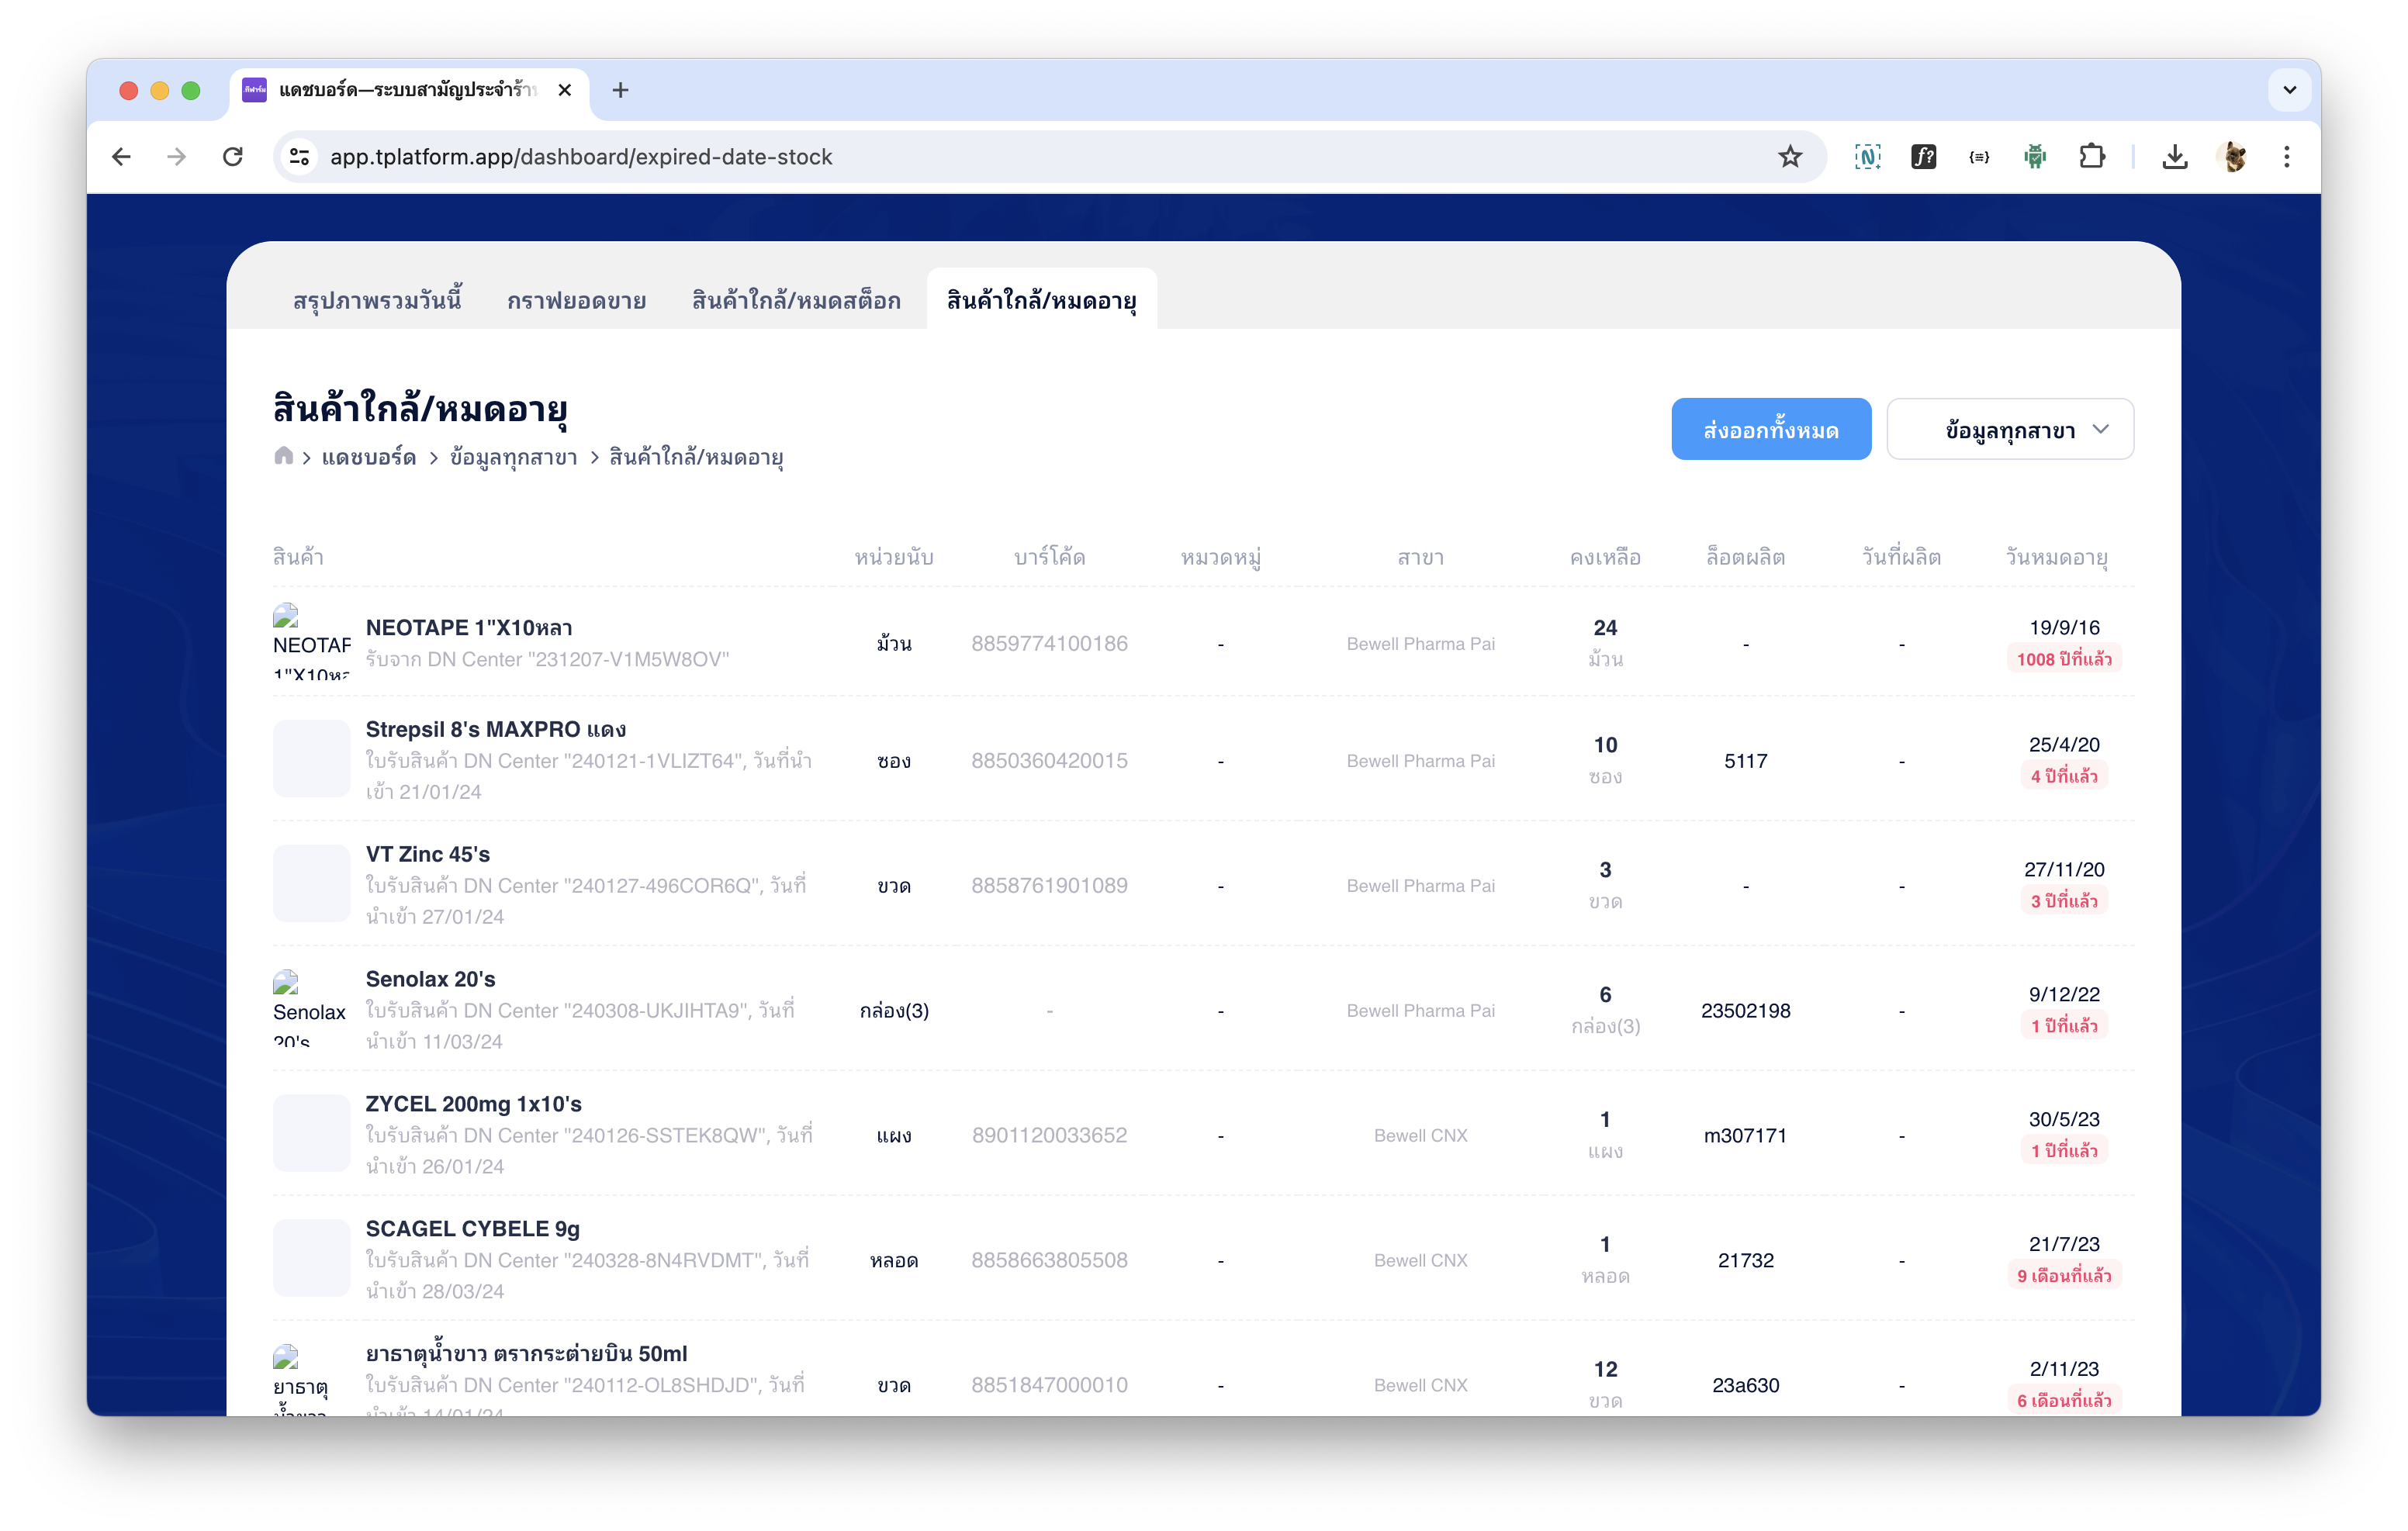2408x1531 pixels.
Task: Open the tab search chevron
Action: click(2289, 90)
